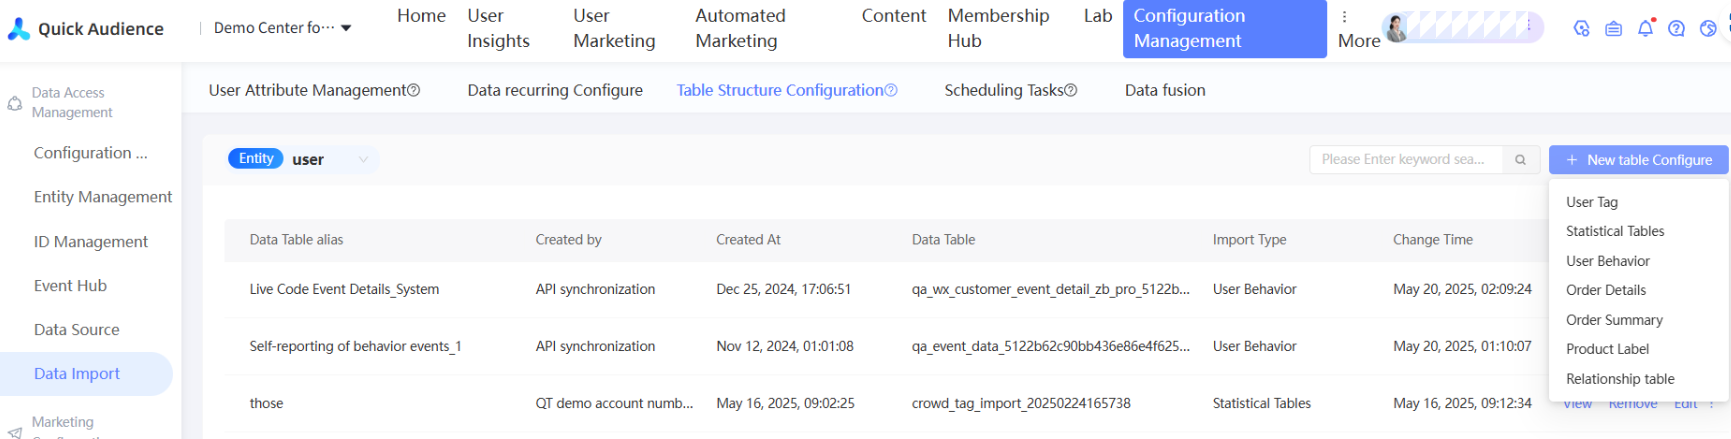Switch to Data recurring Configure tab
Screen dimensions: 1731x439
coord(555,91)
